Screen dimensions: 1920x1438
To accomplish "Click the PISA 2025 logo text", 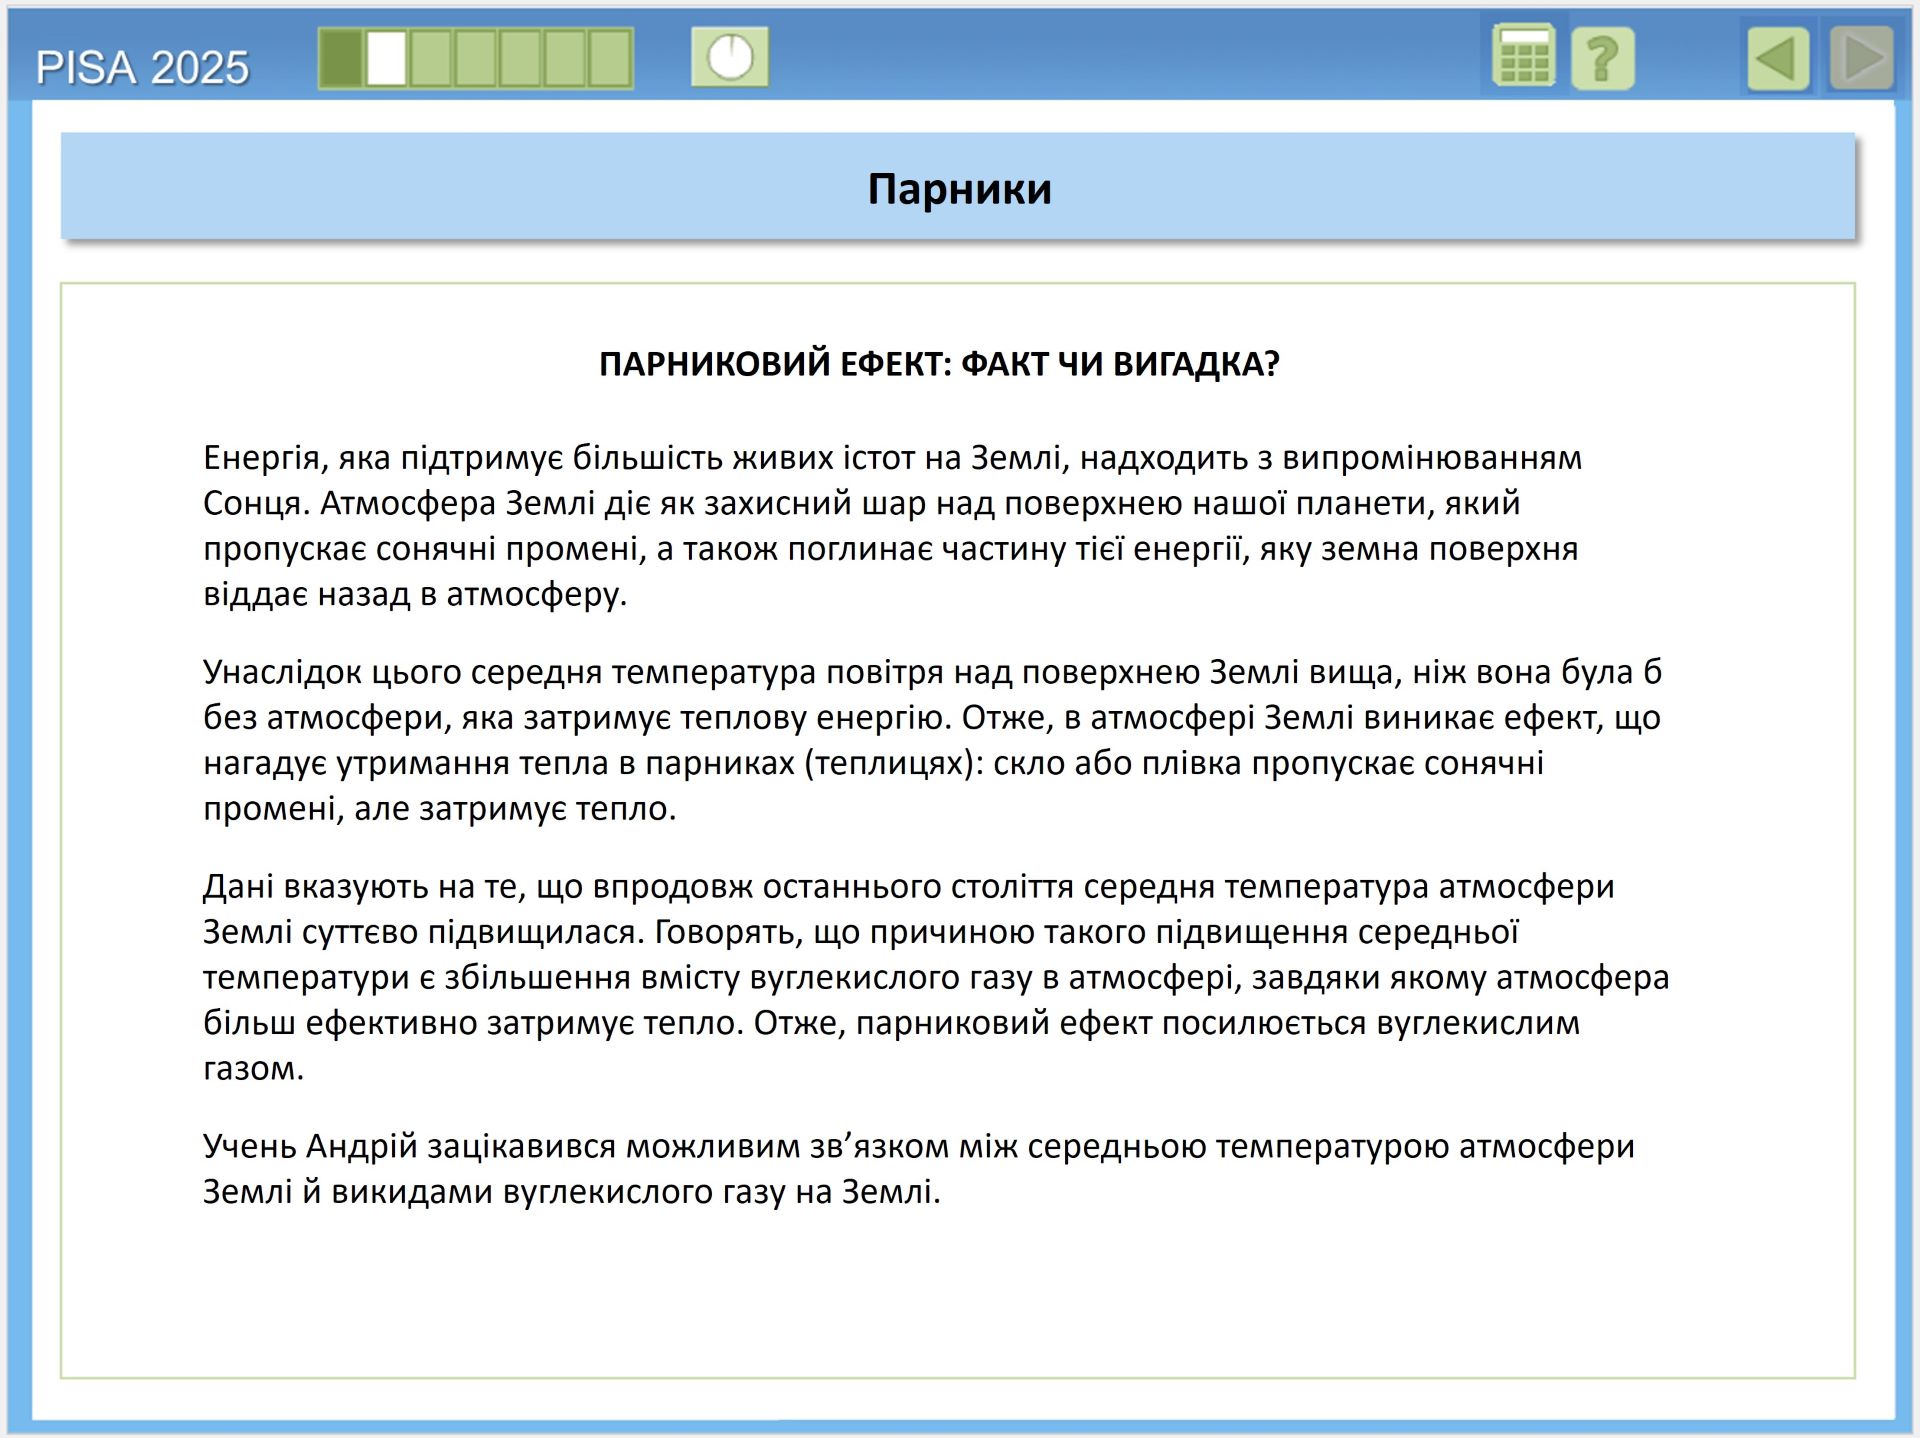I will pos(142,68).
